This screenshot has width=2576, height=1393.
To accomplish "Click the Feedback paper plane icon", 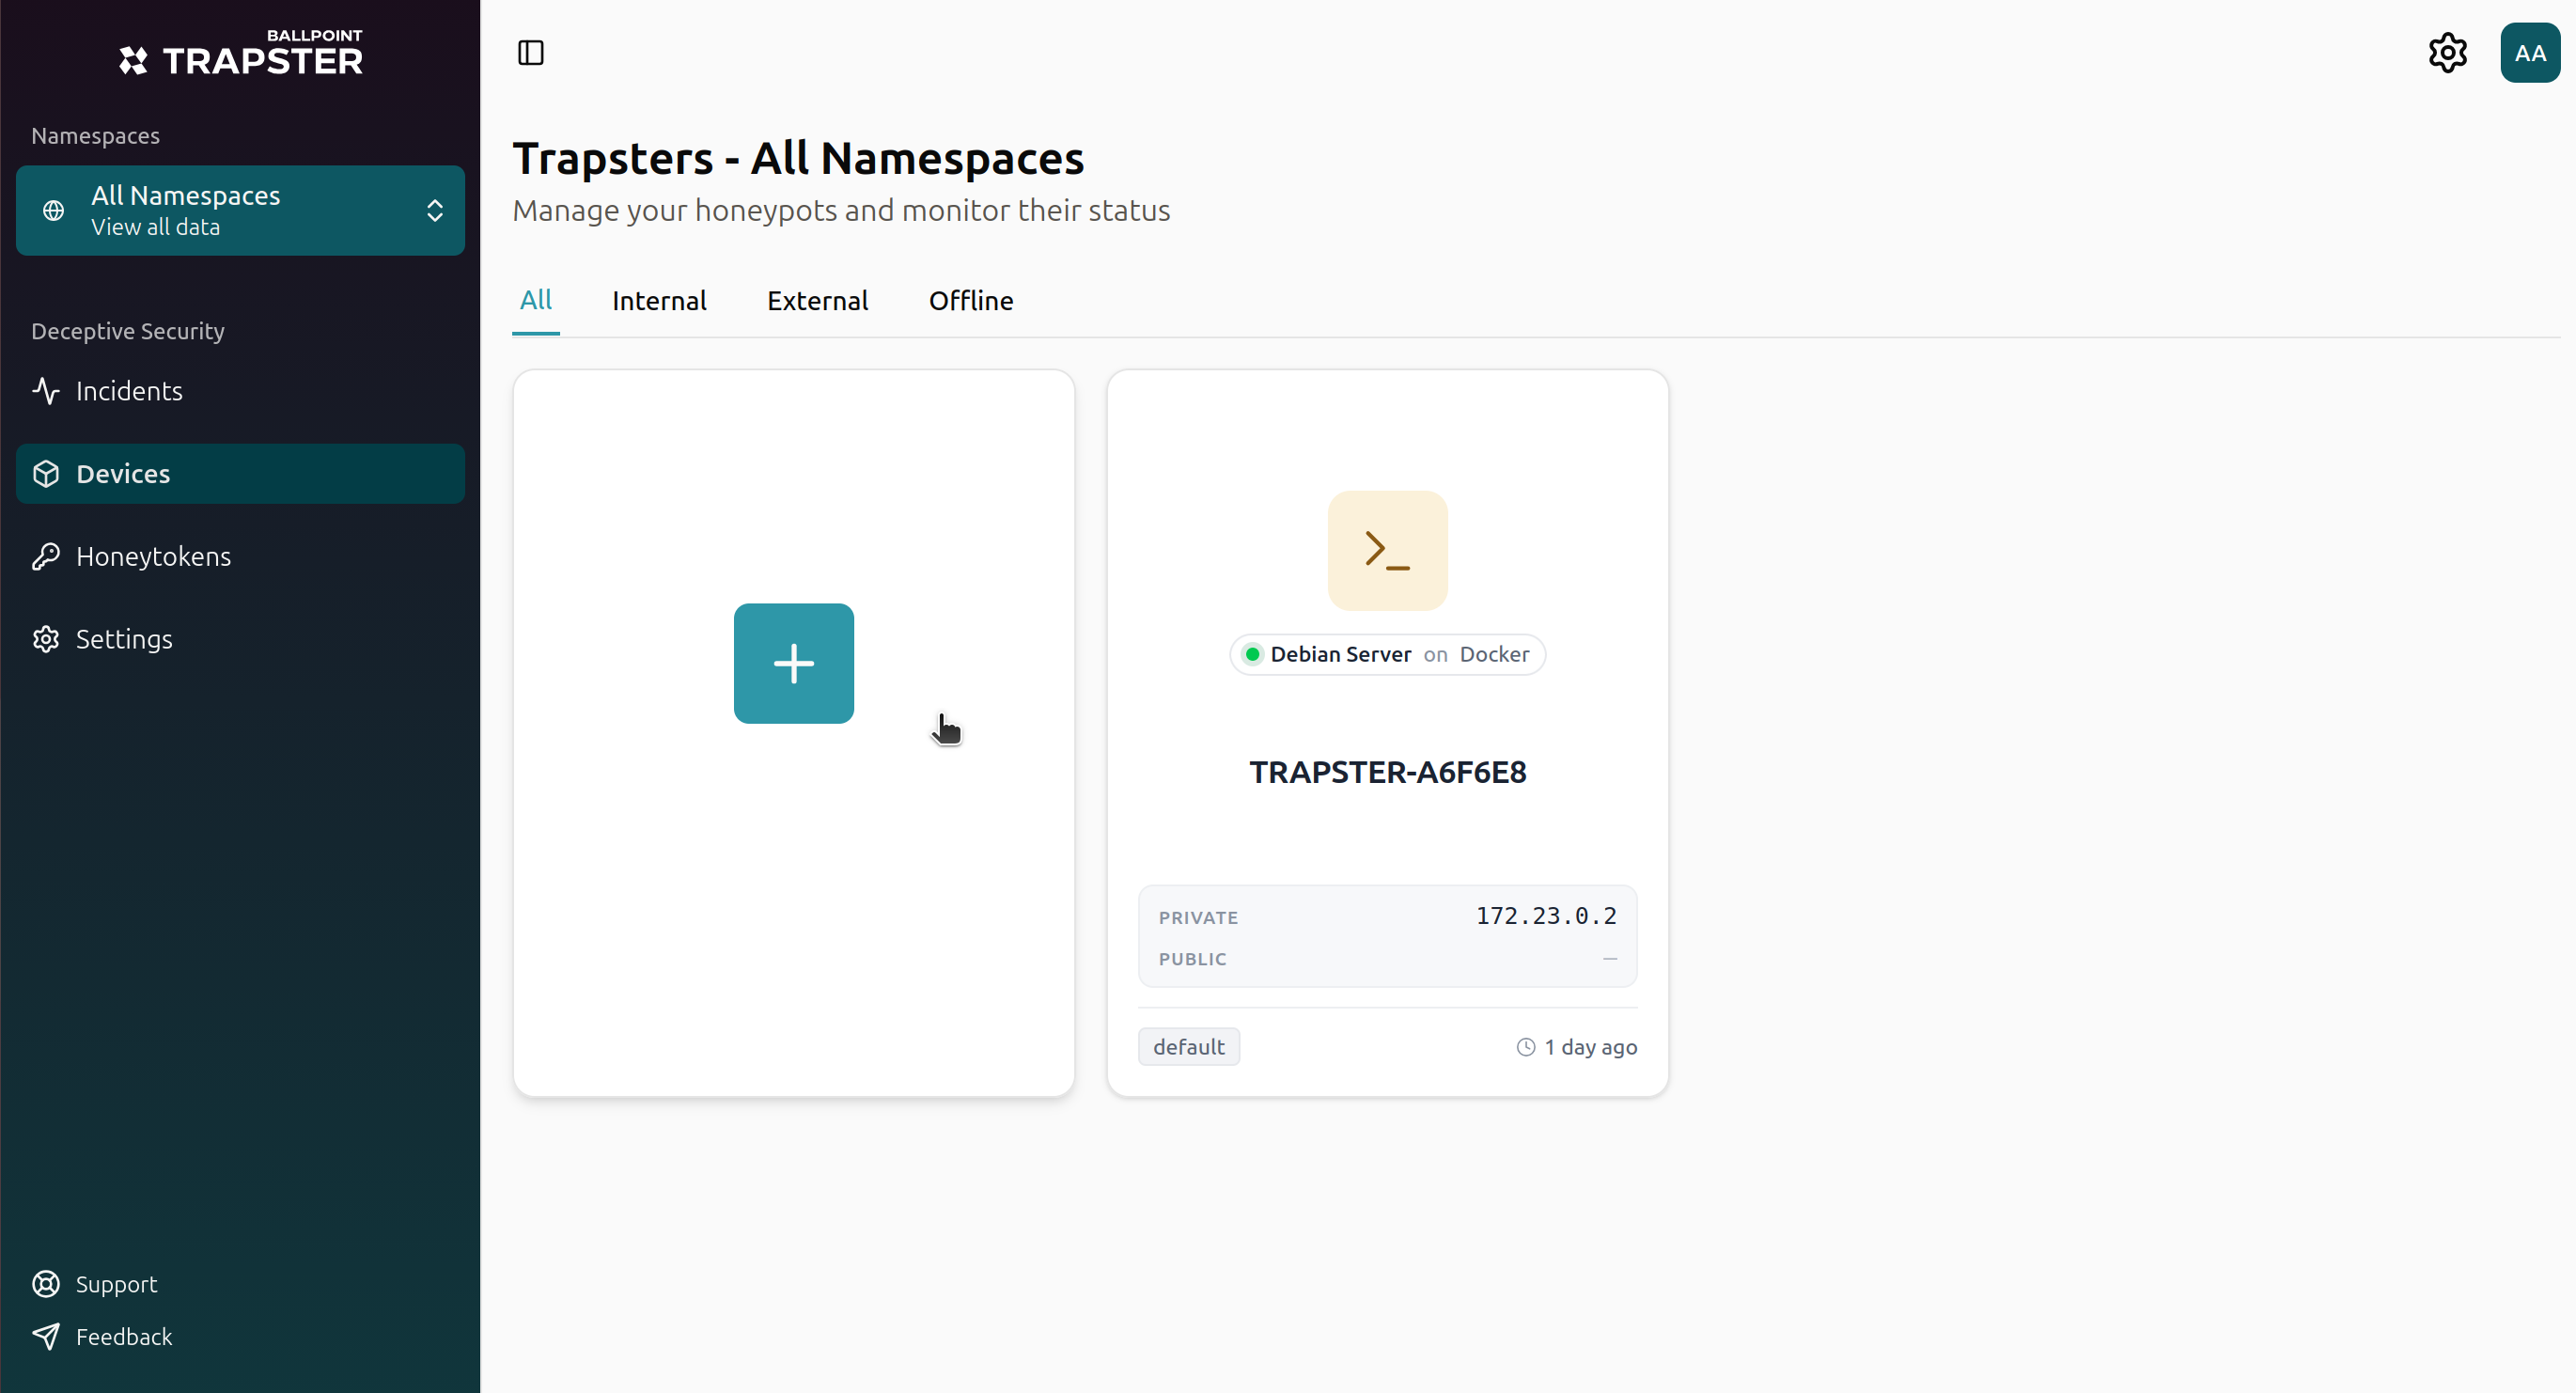I will [46, 1337].
